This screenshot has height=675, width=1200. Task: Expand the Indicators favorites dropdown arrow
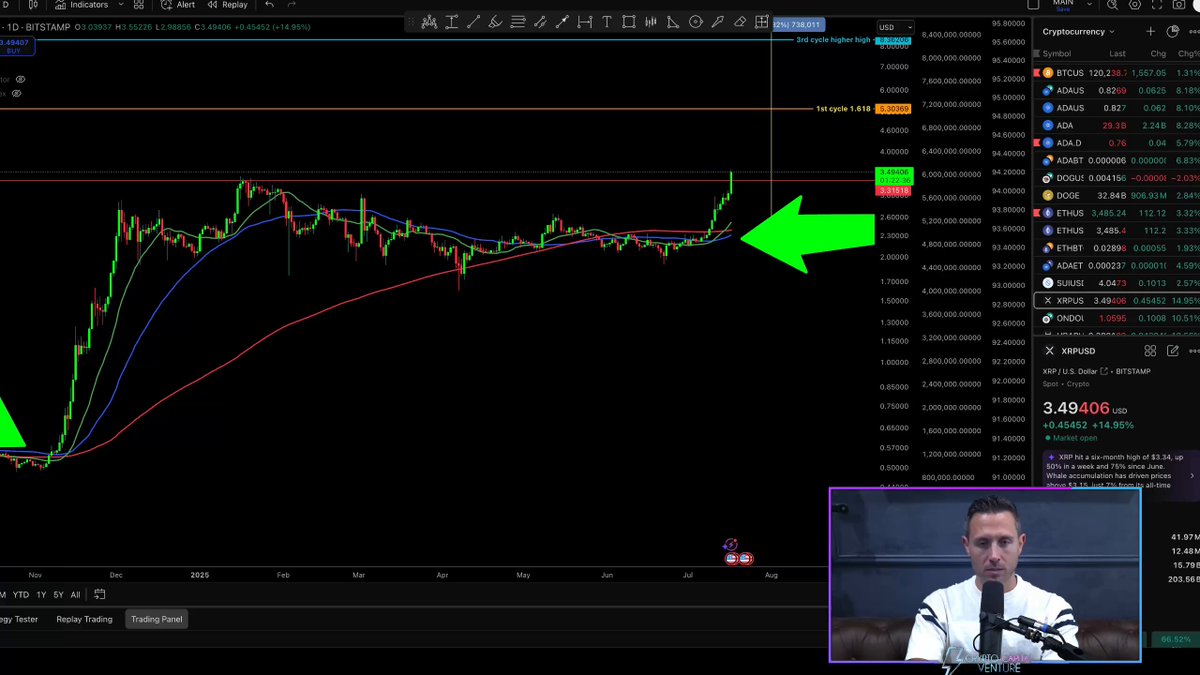[x=120, y=5]
